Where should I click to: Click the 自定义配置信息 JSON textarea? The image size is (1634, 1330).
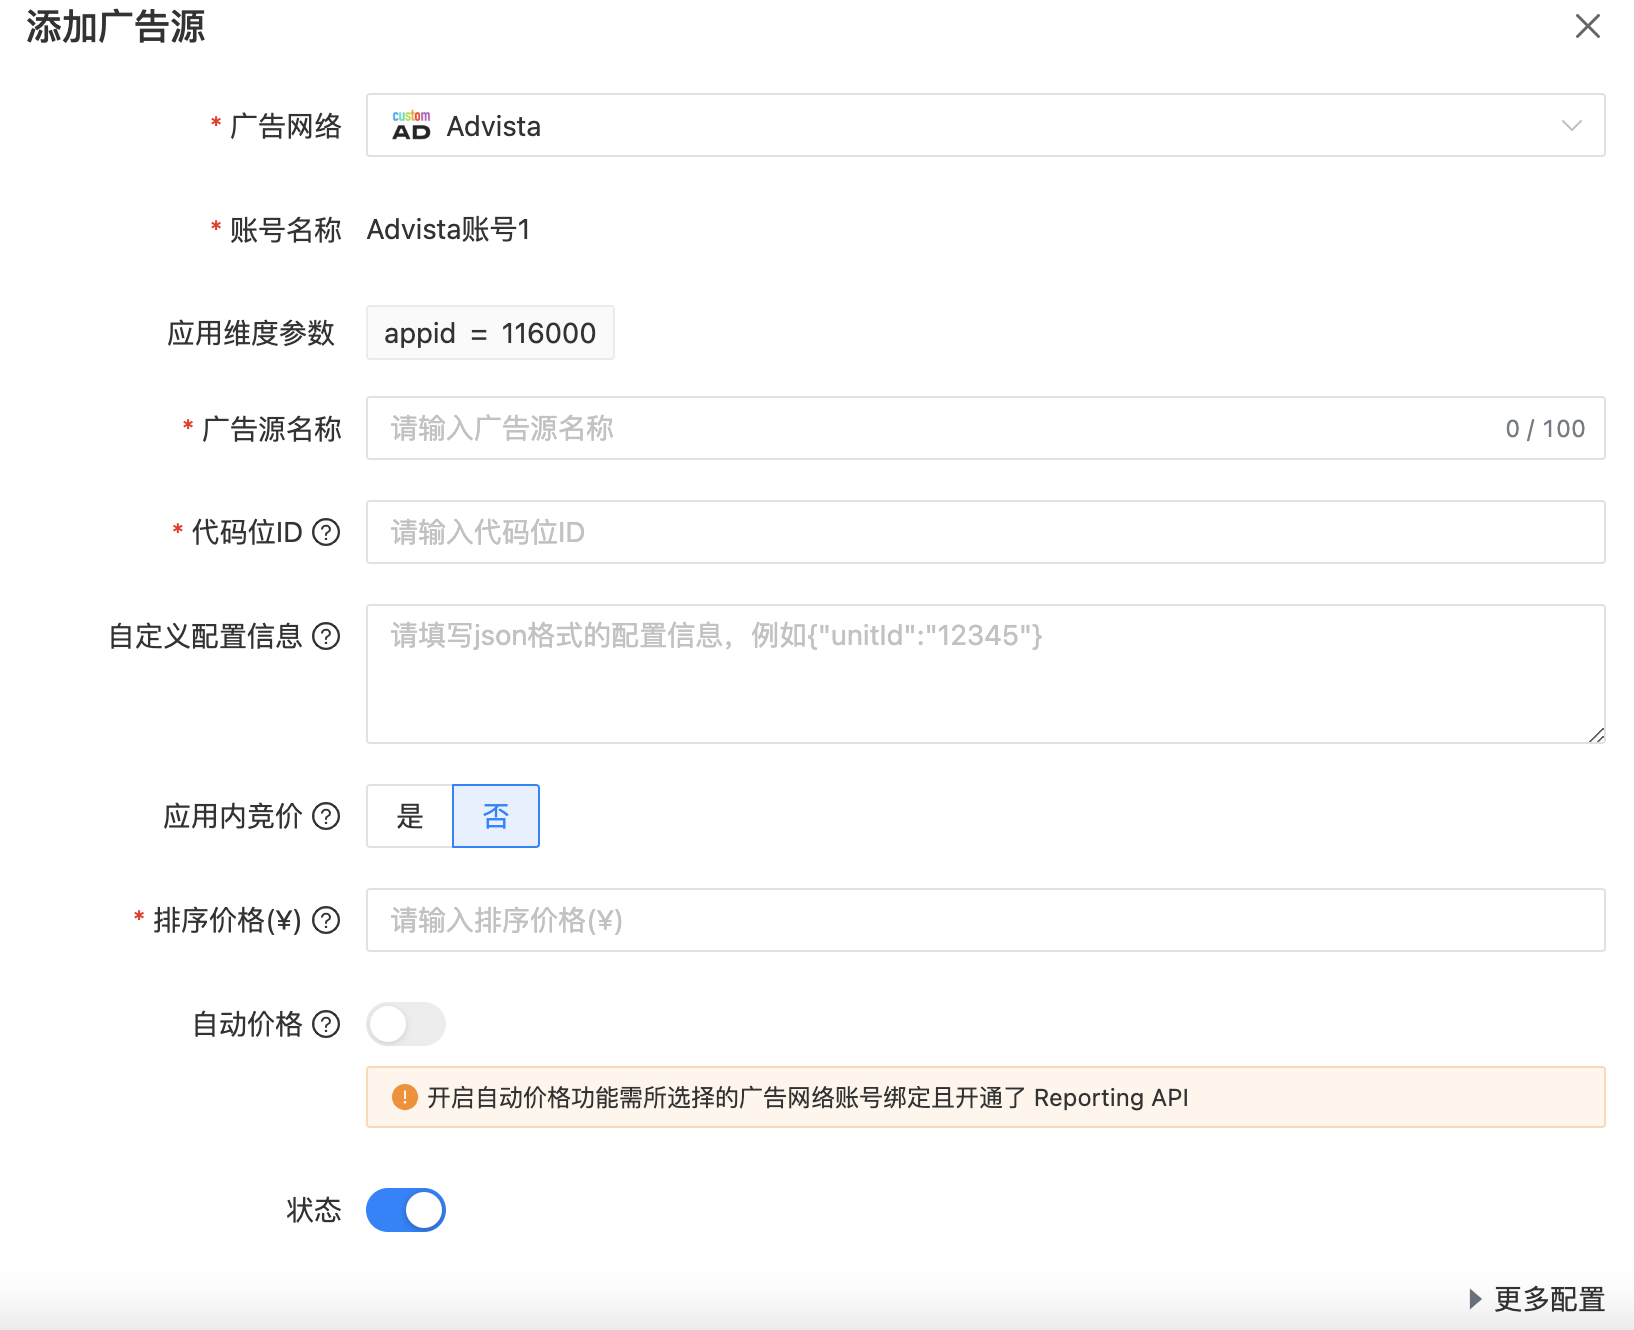(985, 674)
